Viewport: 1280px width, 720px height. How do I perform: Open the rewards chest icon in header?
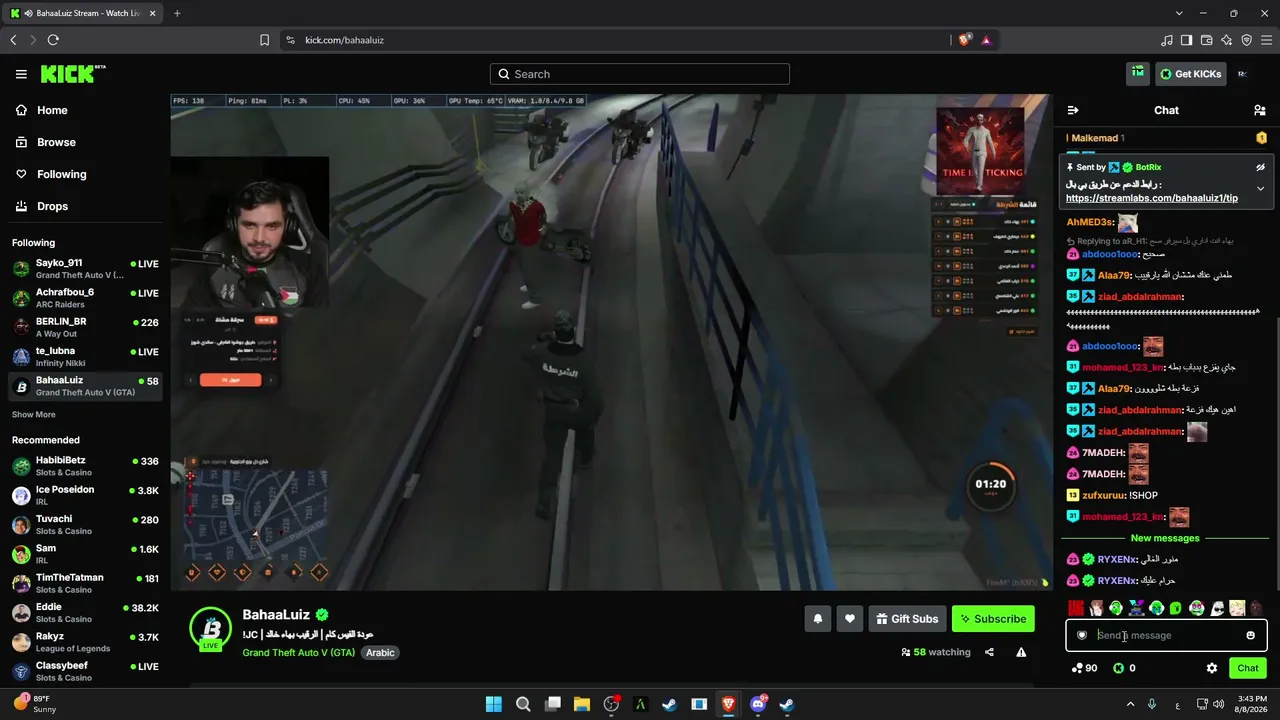pos(1138,73)
